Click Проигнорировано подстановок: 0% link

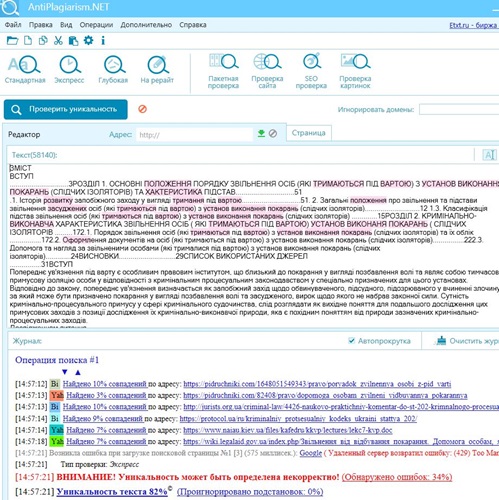250,492
